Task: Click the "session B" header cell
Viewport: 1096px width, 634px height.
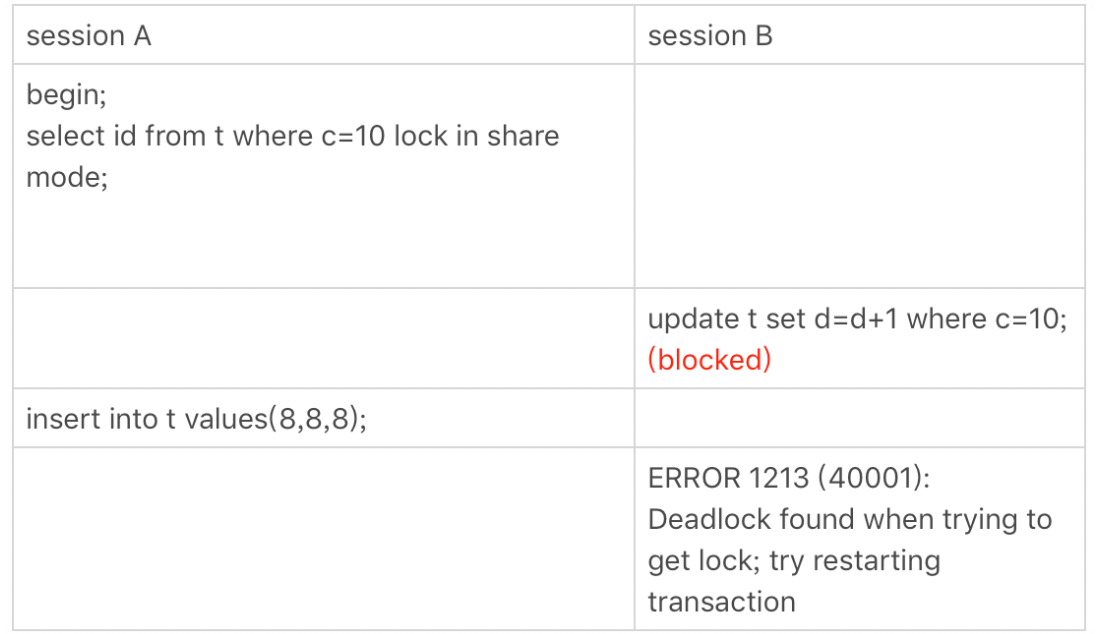Action: tap(710, 37)
